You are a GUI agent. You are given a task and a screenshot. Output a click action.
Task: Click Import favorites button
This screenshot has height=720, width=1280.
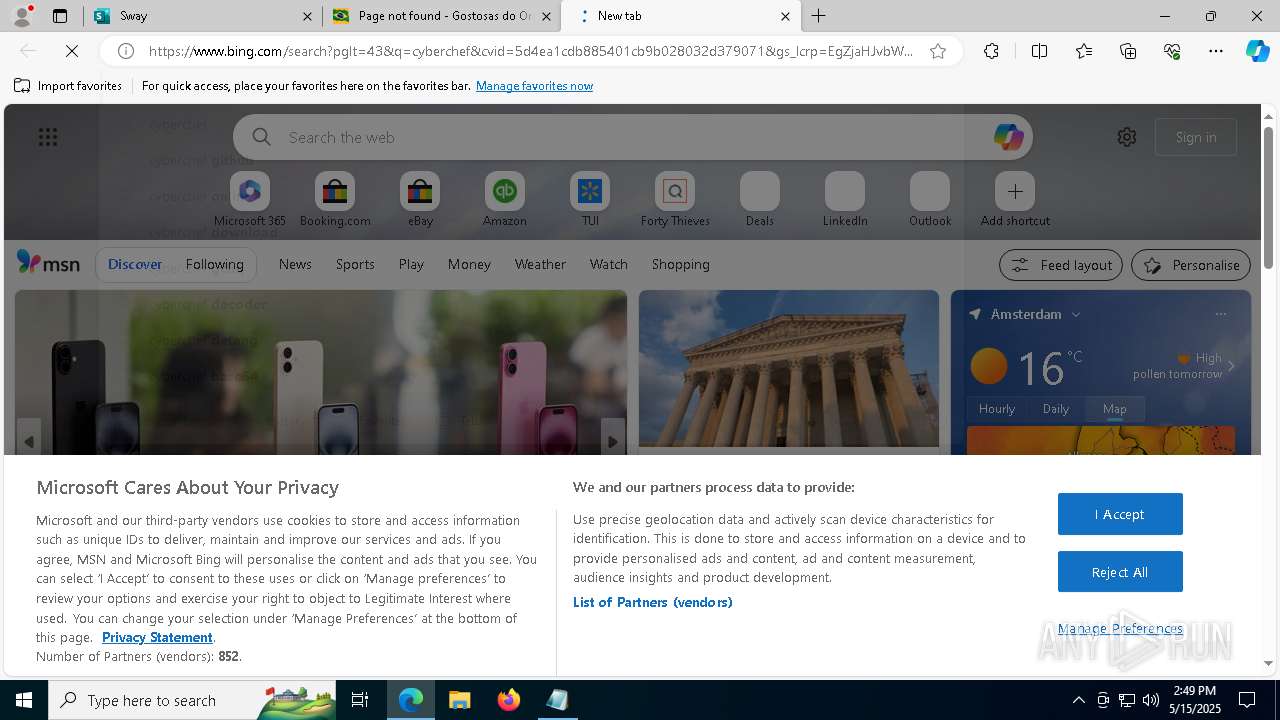(68, 86)
